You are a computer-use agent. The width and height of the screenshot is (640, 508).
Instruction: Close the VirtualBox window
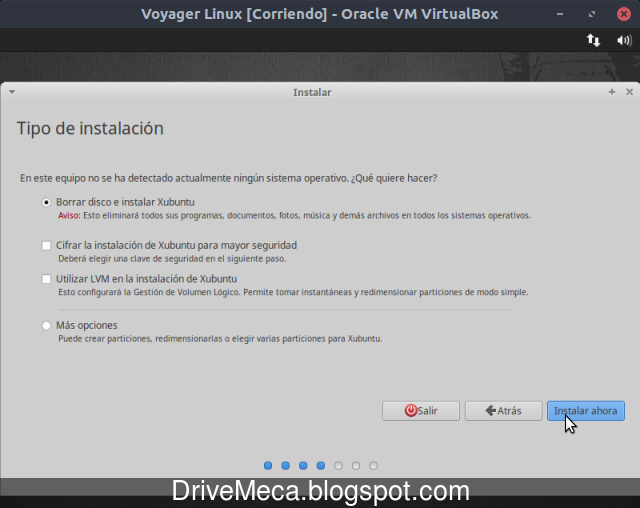624,14
